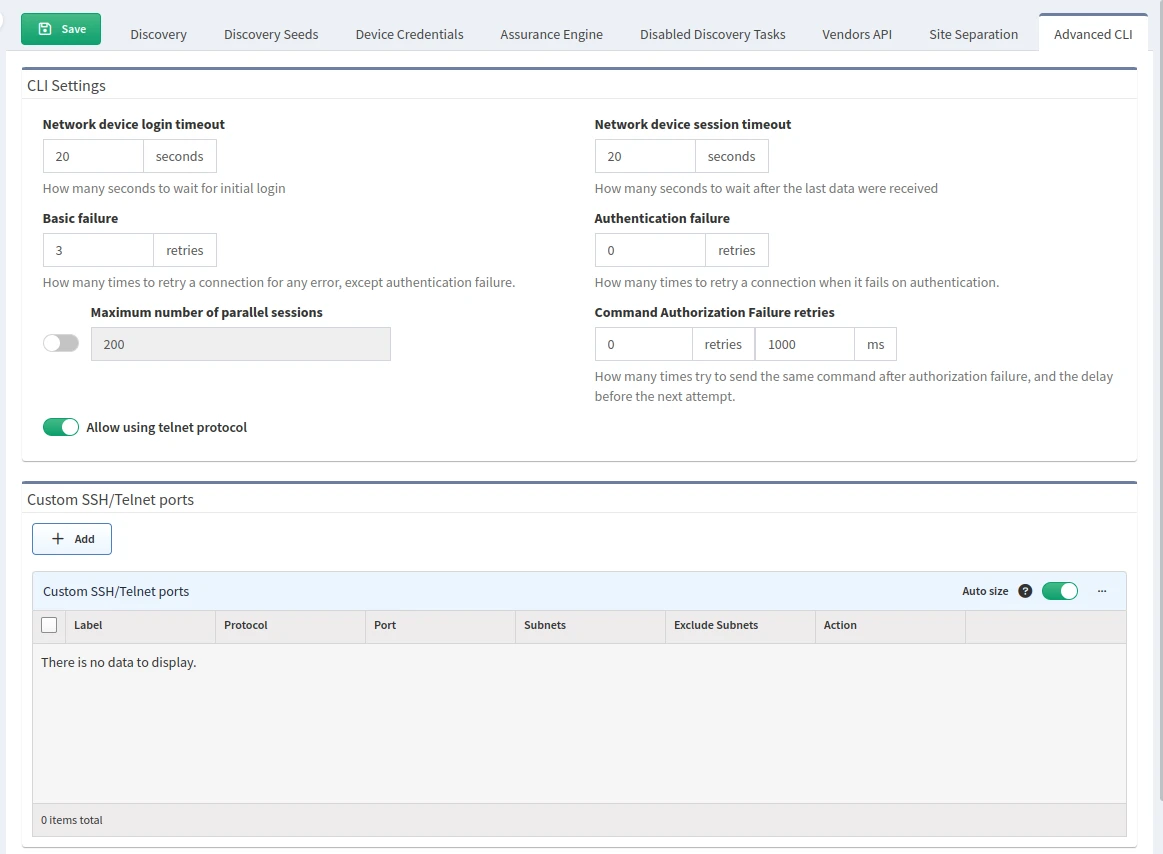
Task: Switch to the Discovery tab
Action: point(158,34)
